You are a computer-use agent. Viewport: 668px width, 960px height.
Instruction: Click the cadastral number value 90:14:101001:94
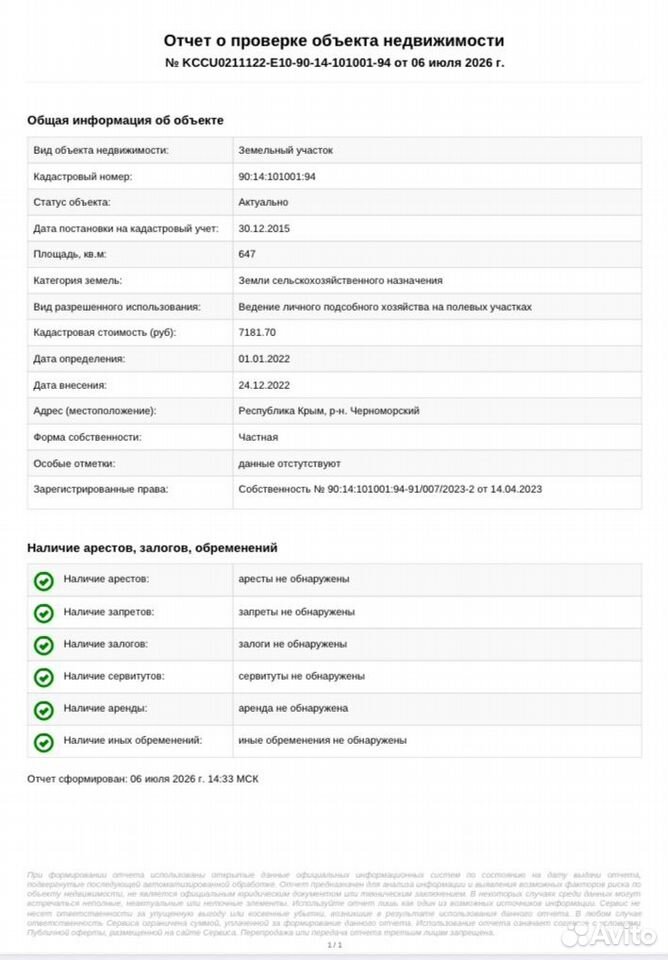[x=277, y=176]
